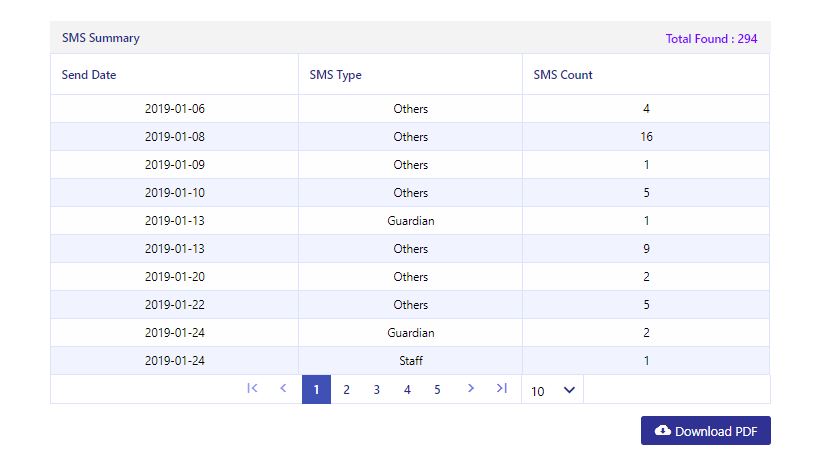This screenshot has width=828, height=472.
Task: Open rows-per-page dropdown showing 10
Action: (552, 390)
